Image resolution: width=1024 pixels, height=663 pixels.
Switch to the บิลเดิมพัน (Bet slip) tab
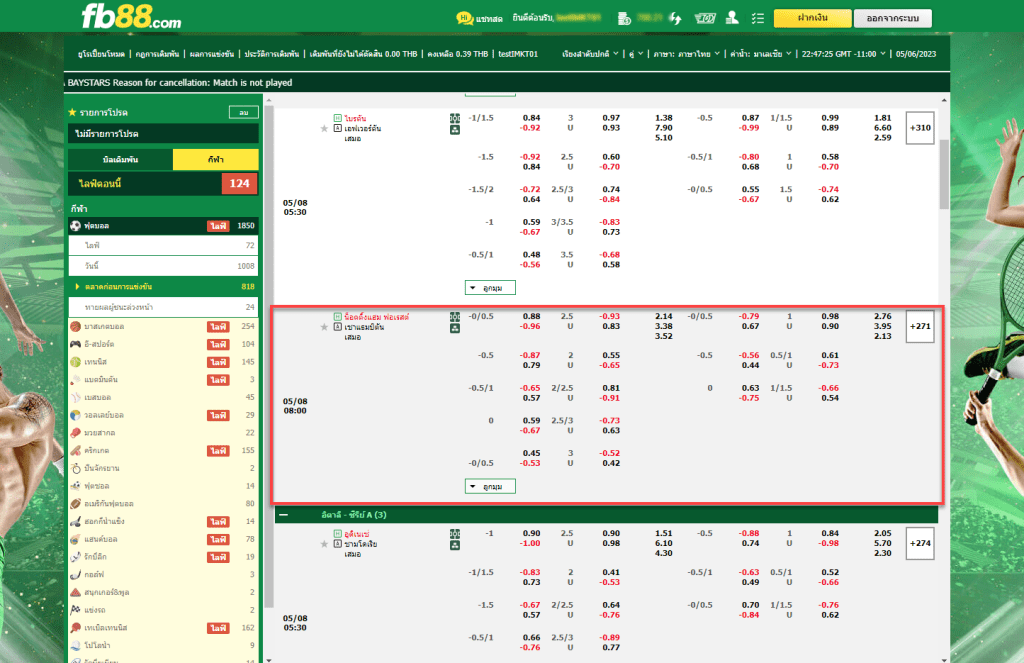(x=120, y=160)
